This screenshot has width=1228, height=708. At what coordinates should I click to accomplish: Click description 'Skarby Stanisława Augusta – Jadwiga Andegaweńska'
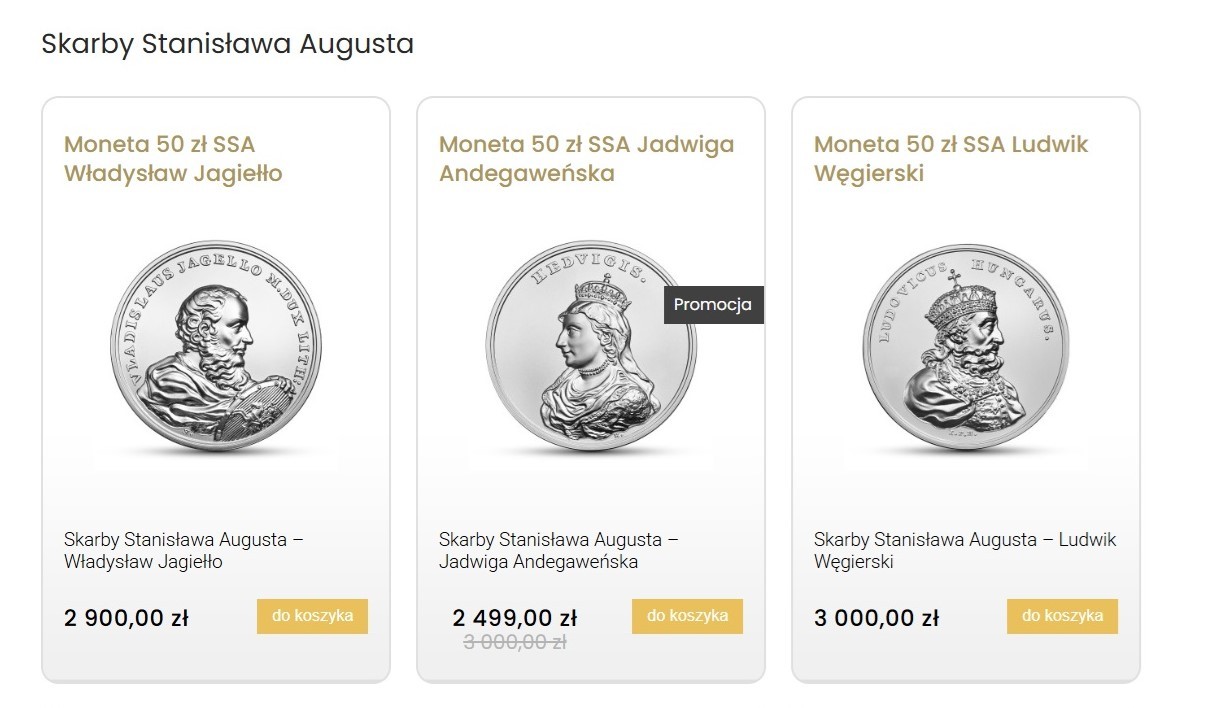click(558, 551)
